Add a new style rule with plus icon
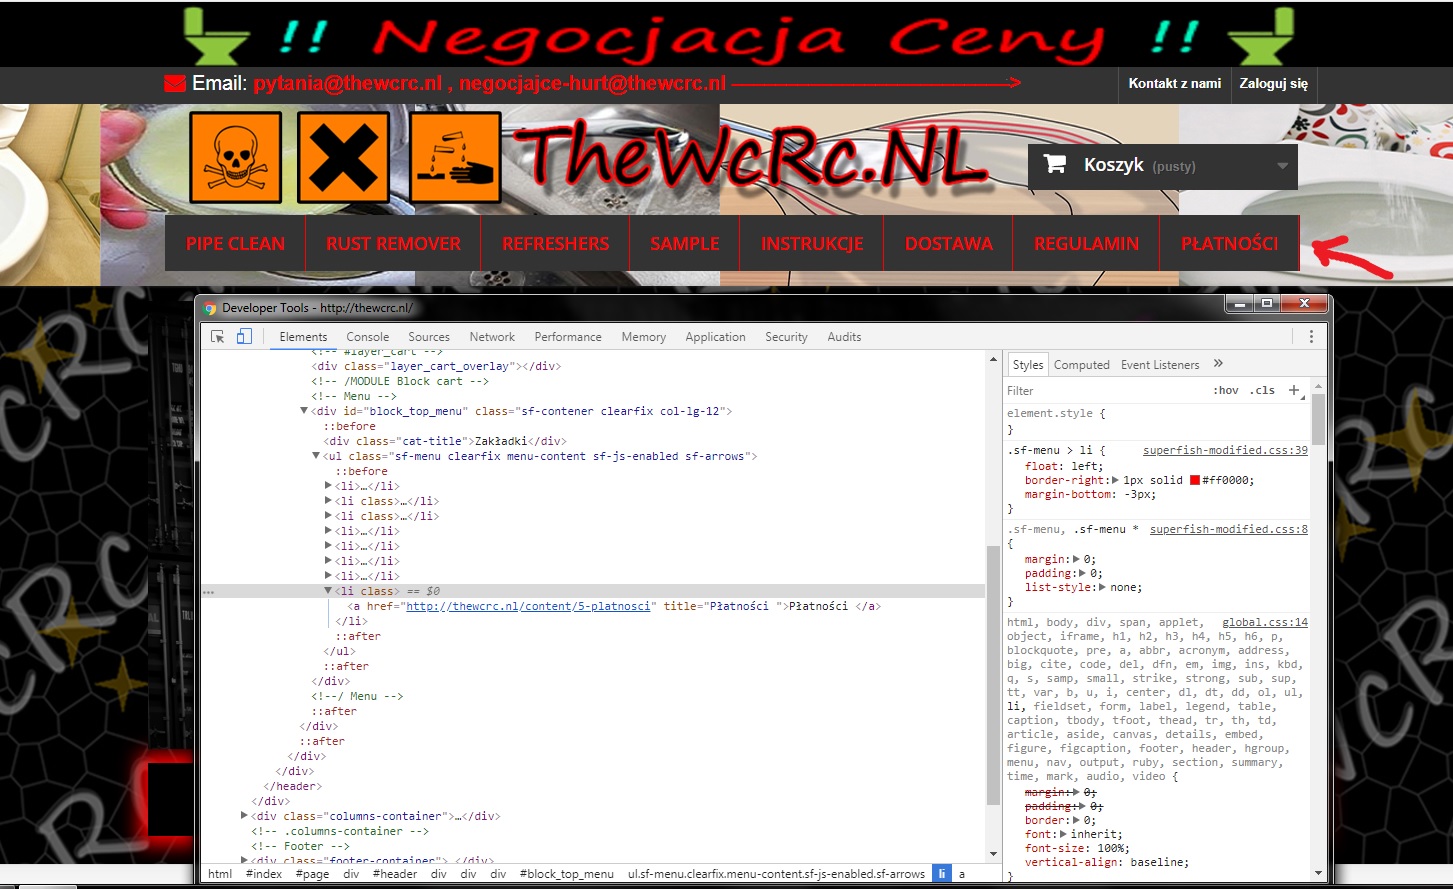This screenshot has height=889, width=1453. click(1294, 390)
